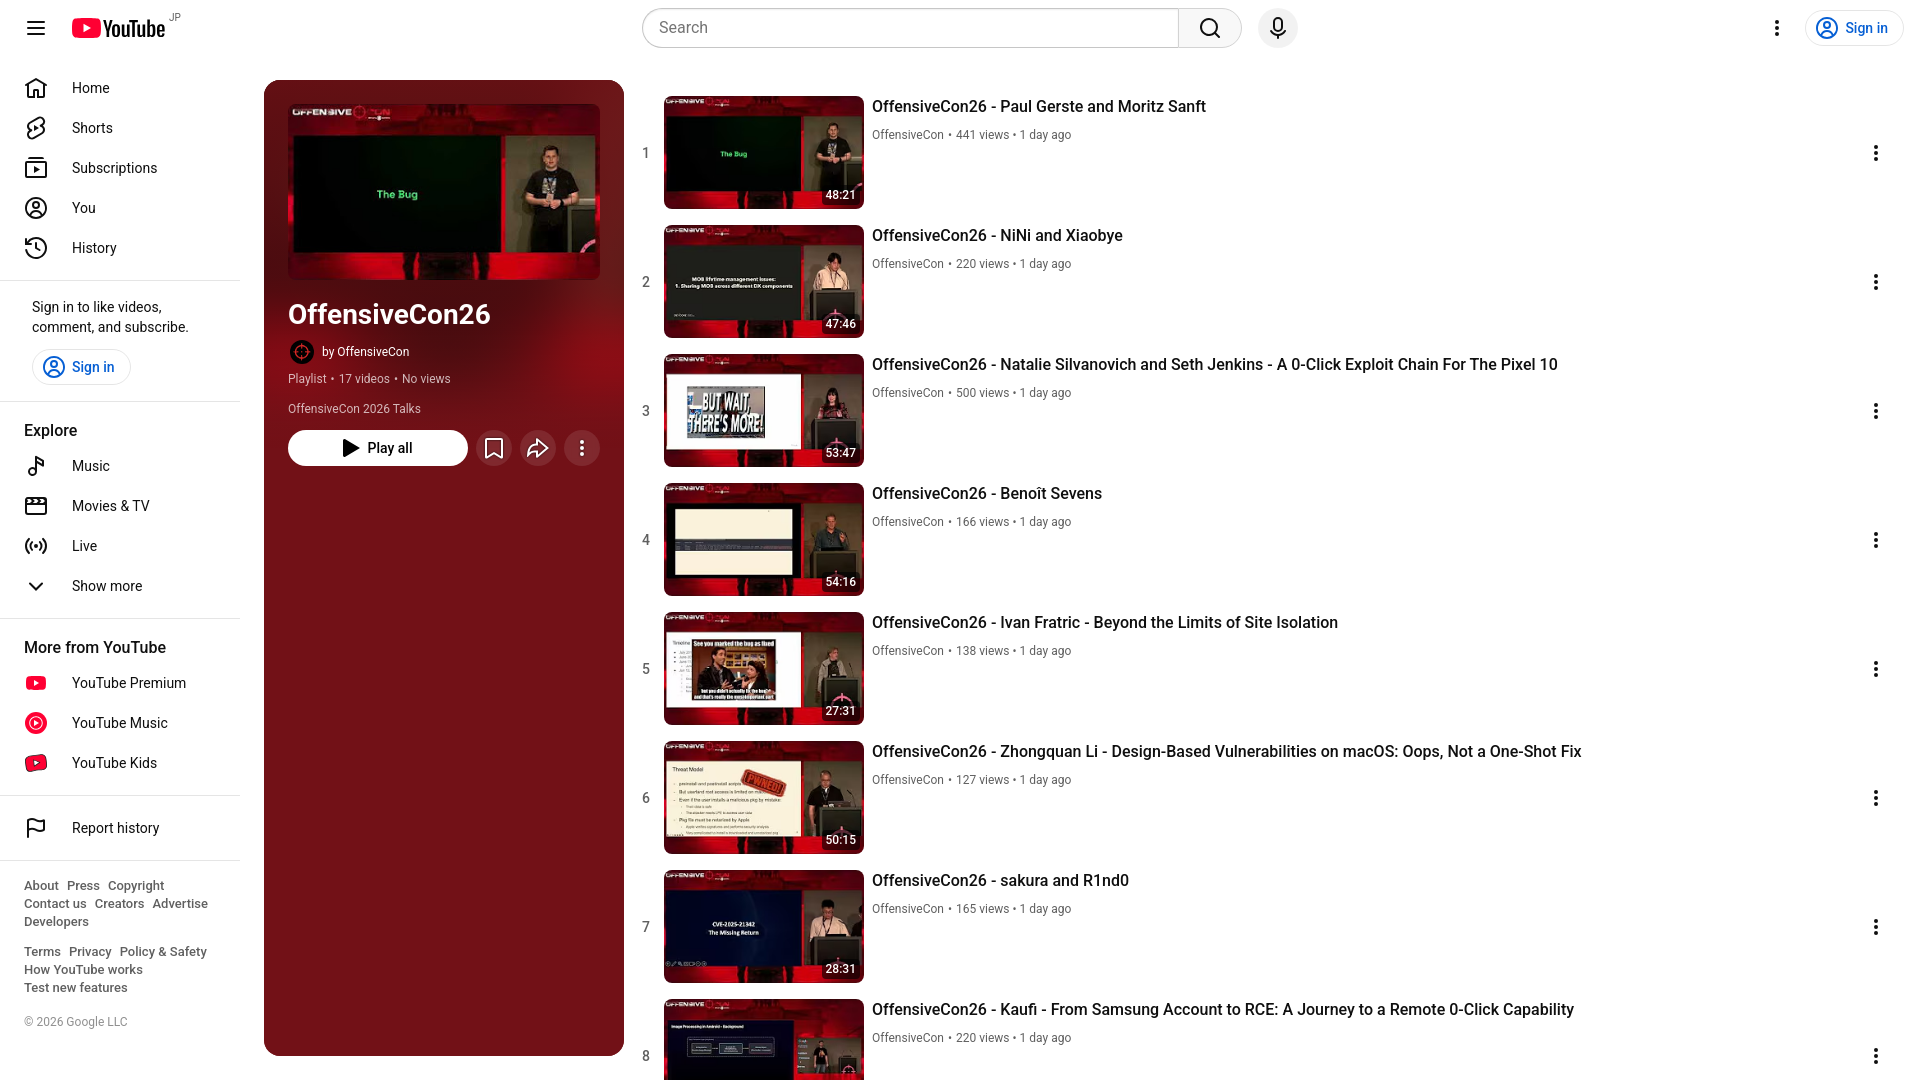Open Music under Explore
Viewport: 1920px width, 1080px height.
coord(120,466)
